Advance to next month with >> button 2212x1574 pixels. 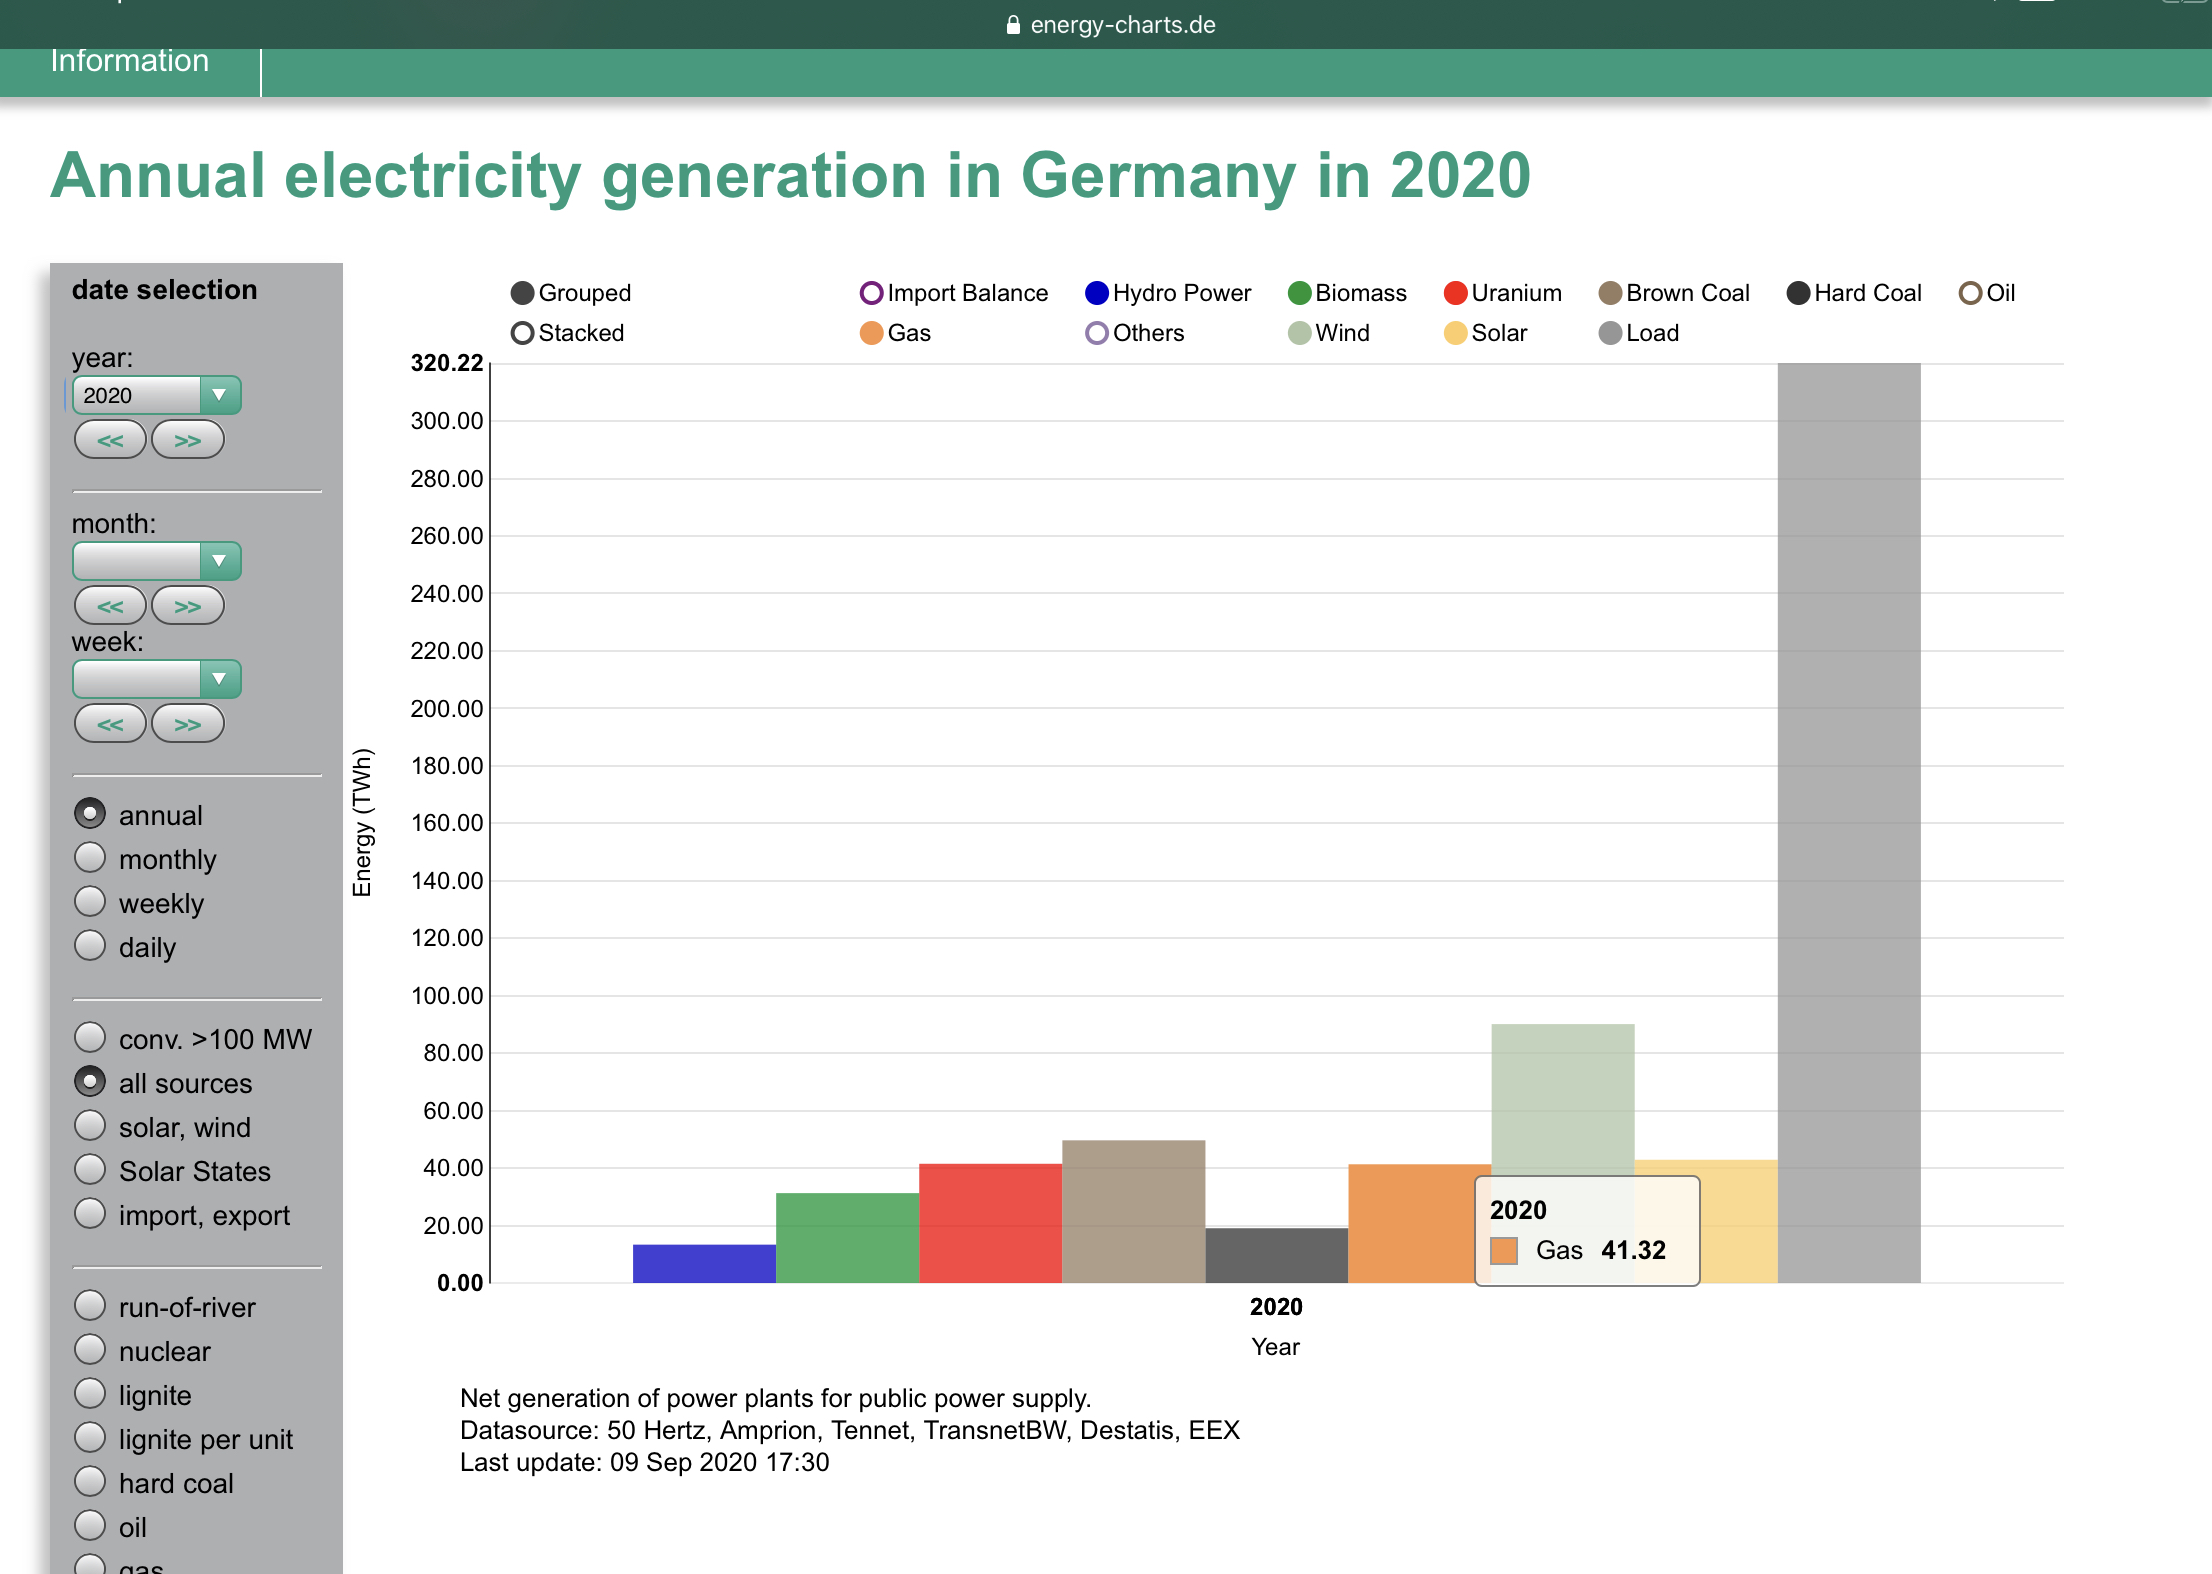tap(187, 606)
